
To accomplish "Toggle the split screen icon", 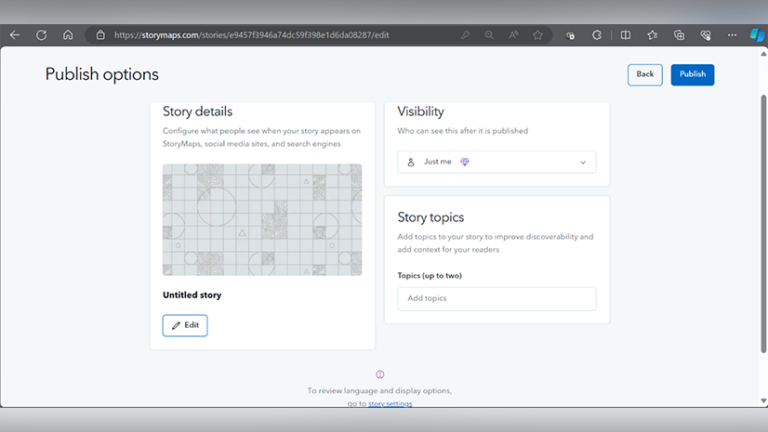I will 625,35.
